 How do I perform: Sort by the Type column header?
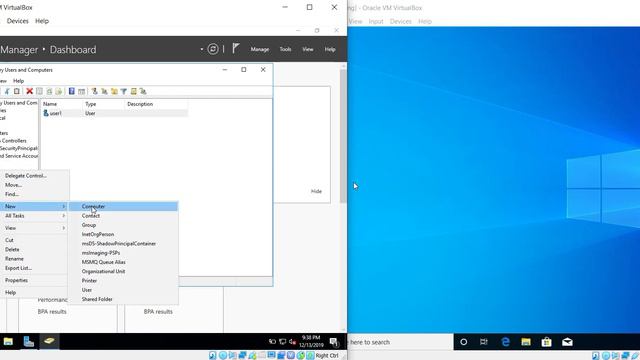click(104, 104)
